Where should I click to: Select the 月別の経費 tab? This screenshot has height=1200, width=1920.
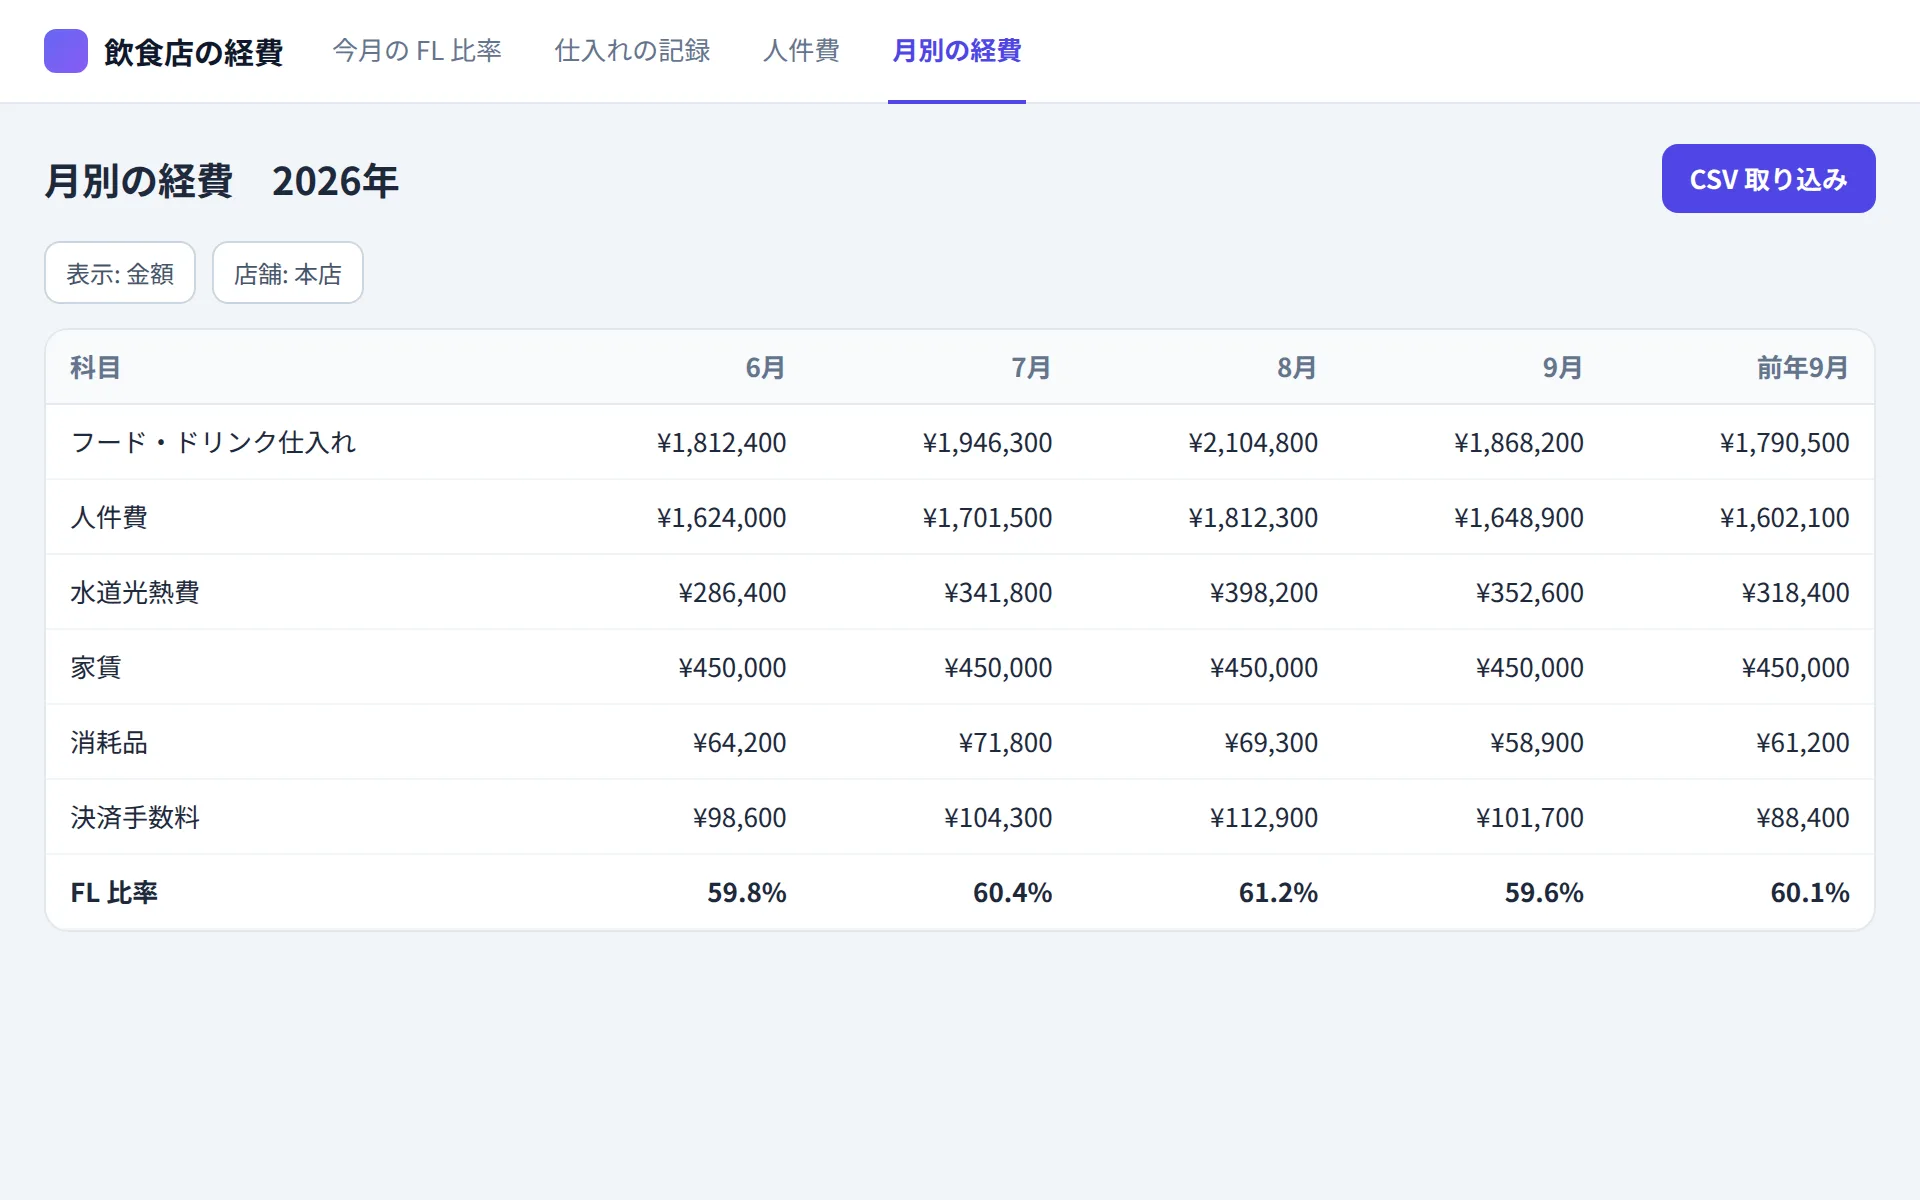tap(957, 51)
